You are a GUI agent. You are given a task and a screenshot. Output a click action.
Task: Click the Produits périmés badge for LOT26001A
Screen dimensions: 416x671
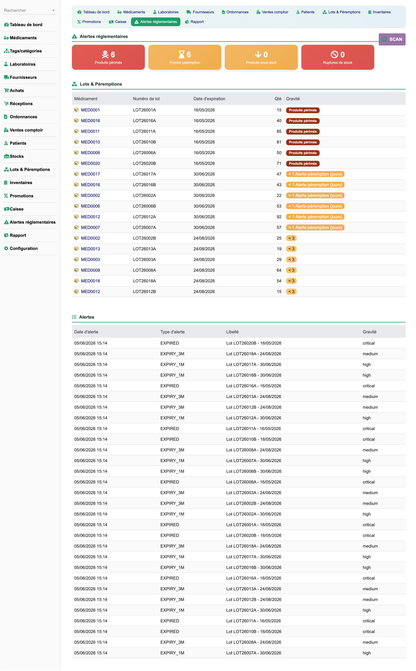(303, 110)
